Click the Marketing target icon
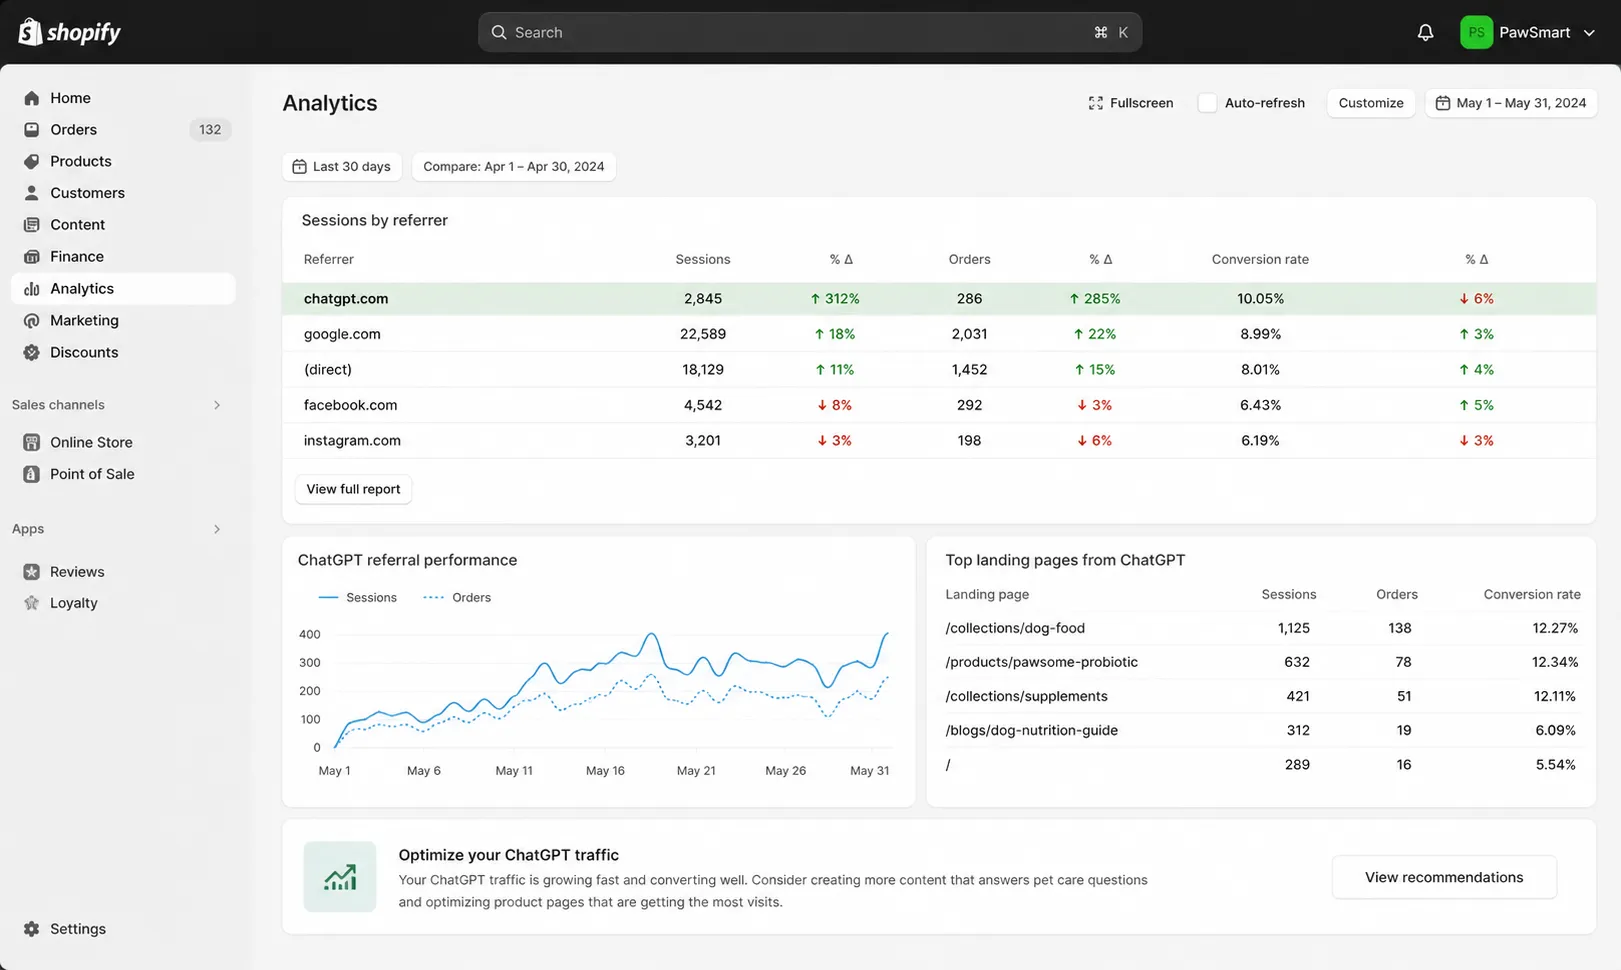 pos(32,321)
